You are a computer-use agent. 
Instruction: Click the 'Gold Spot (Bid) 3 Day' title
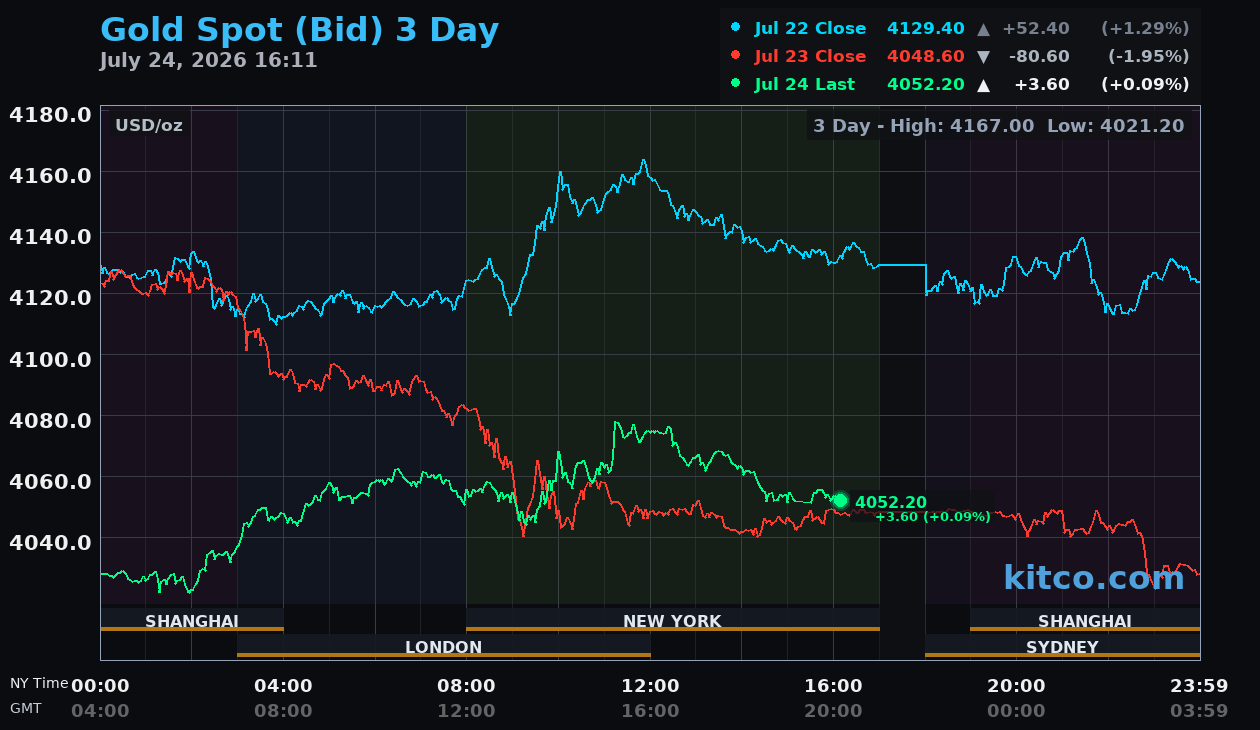click(x=300, y=30)
